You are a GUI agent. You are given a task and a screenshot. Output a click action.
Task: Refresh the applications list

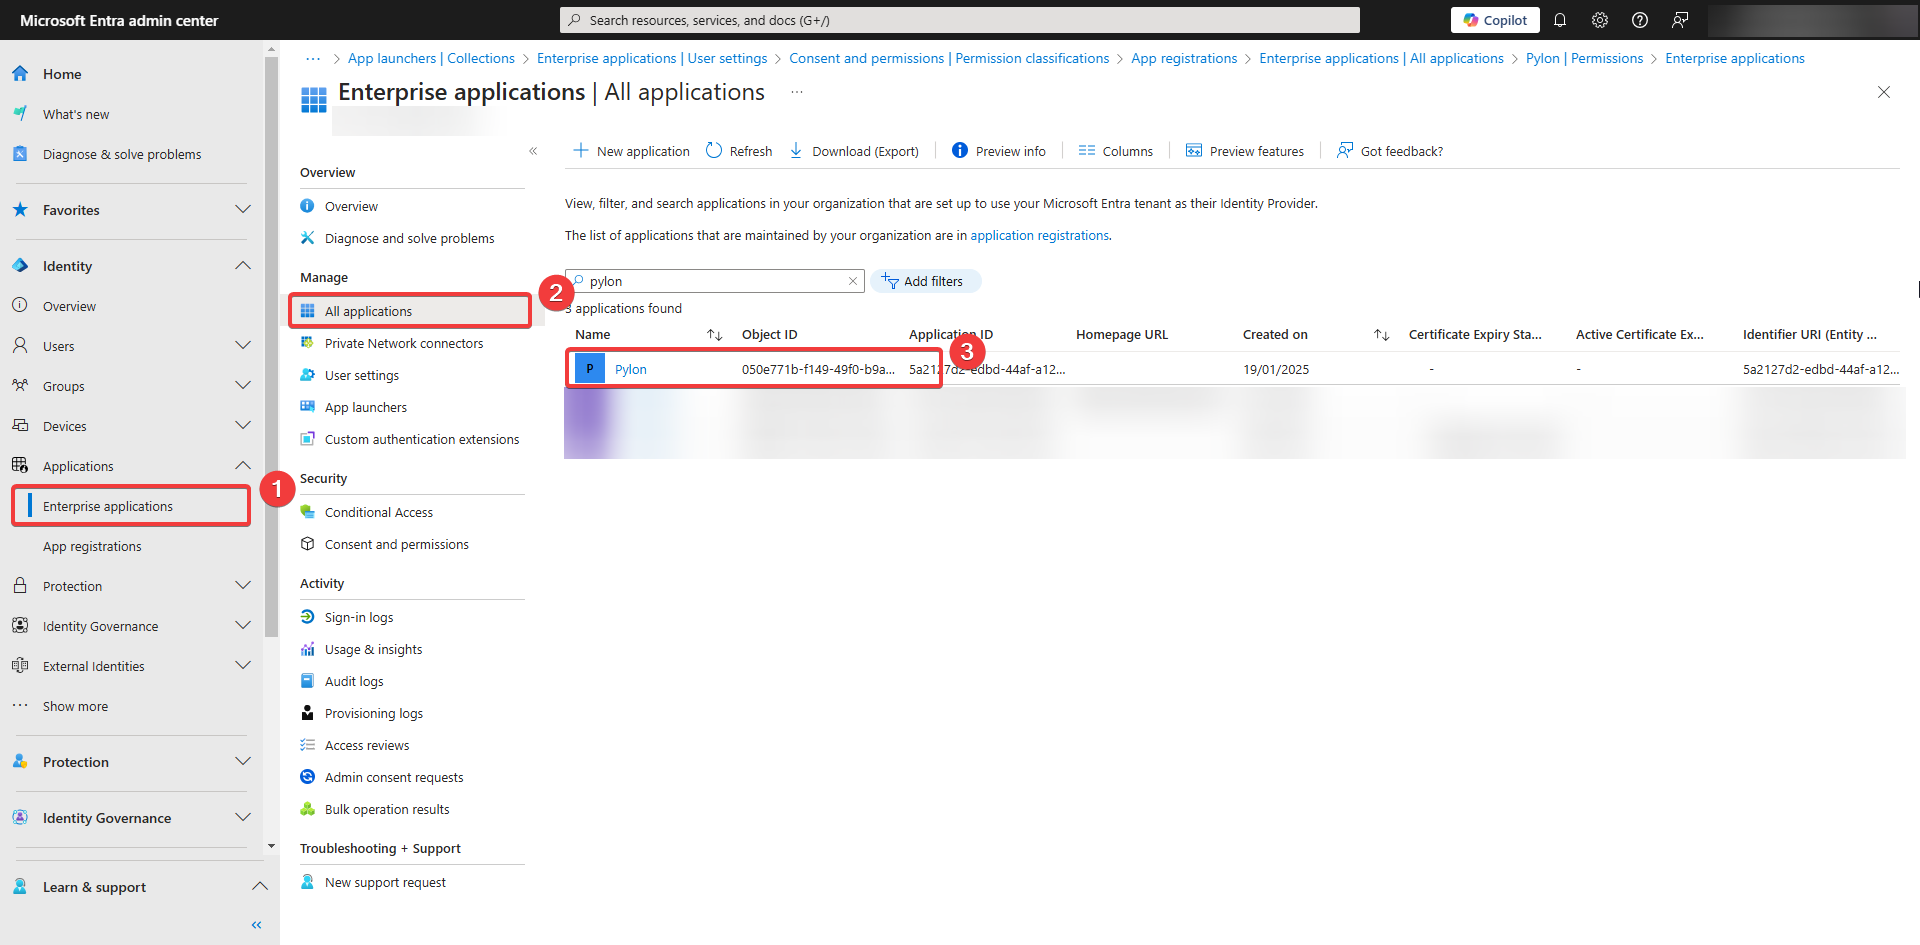click(x=738, y=150)
